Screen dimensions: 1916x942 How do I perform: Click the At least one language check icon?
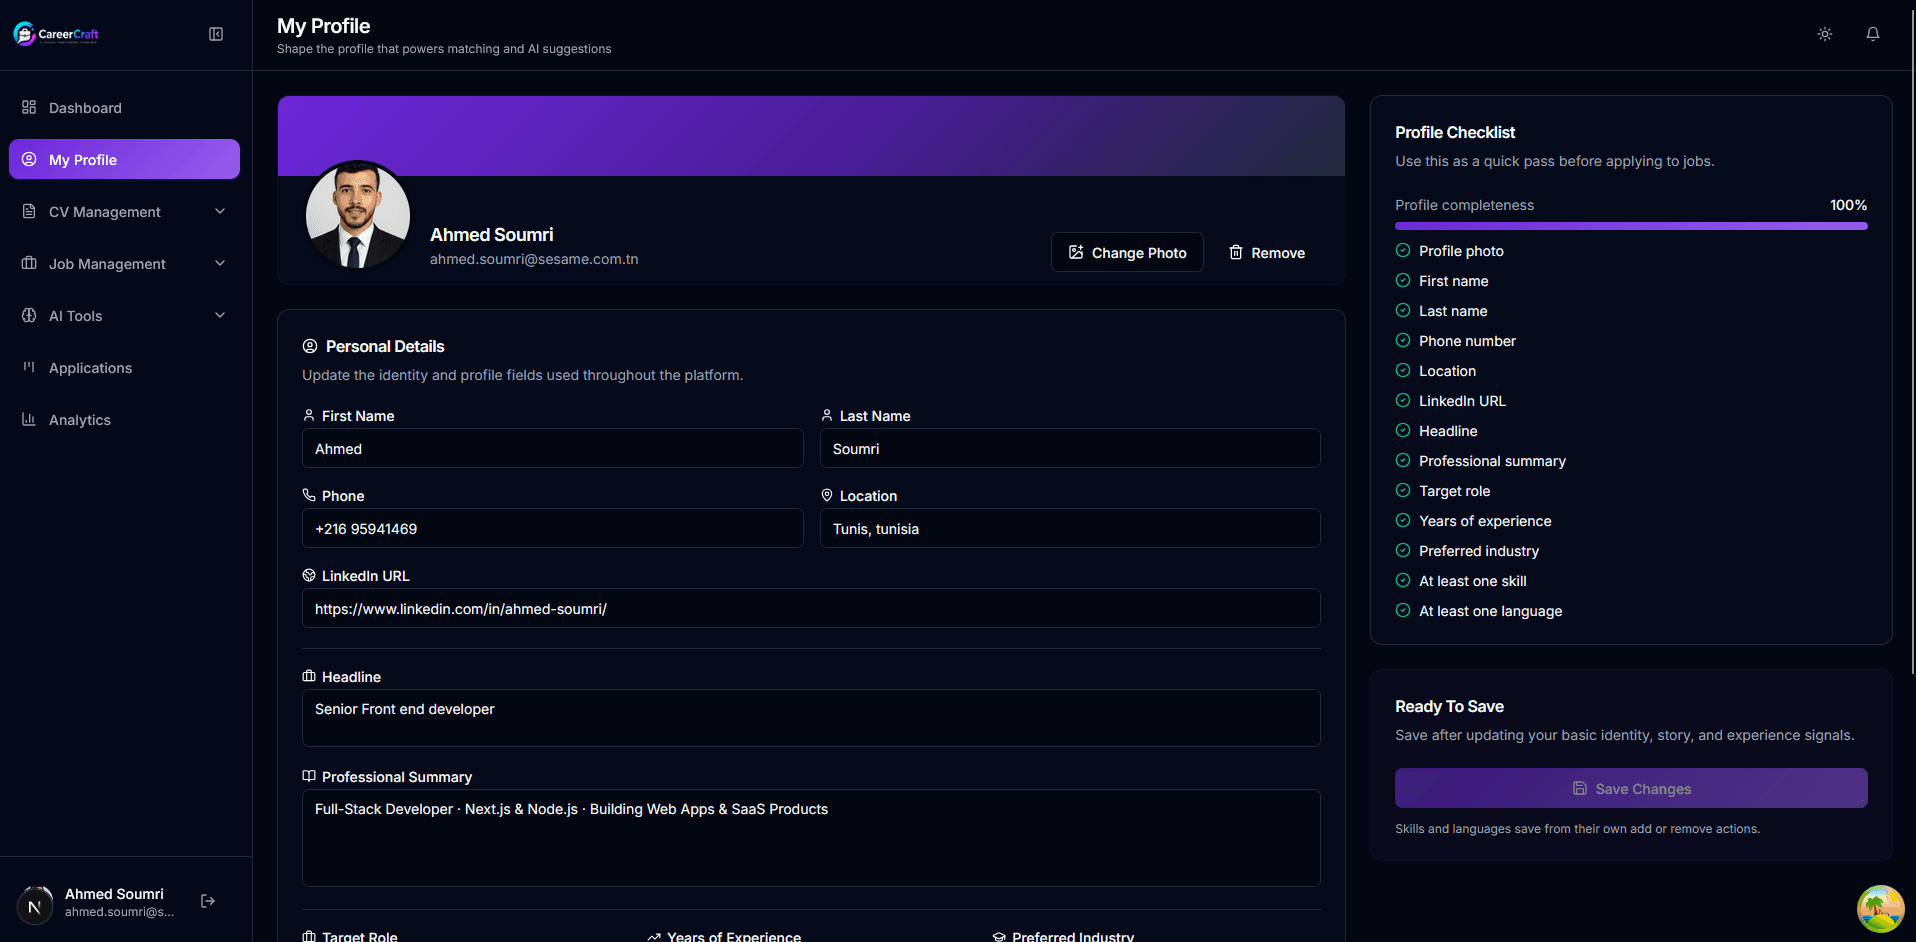point(1403,610)
